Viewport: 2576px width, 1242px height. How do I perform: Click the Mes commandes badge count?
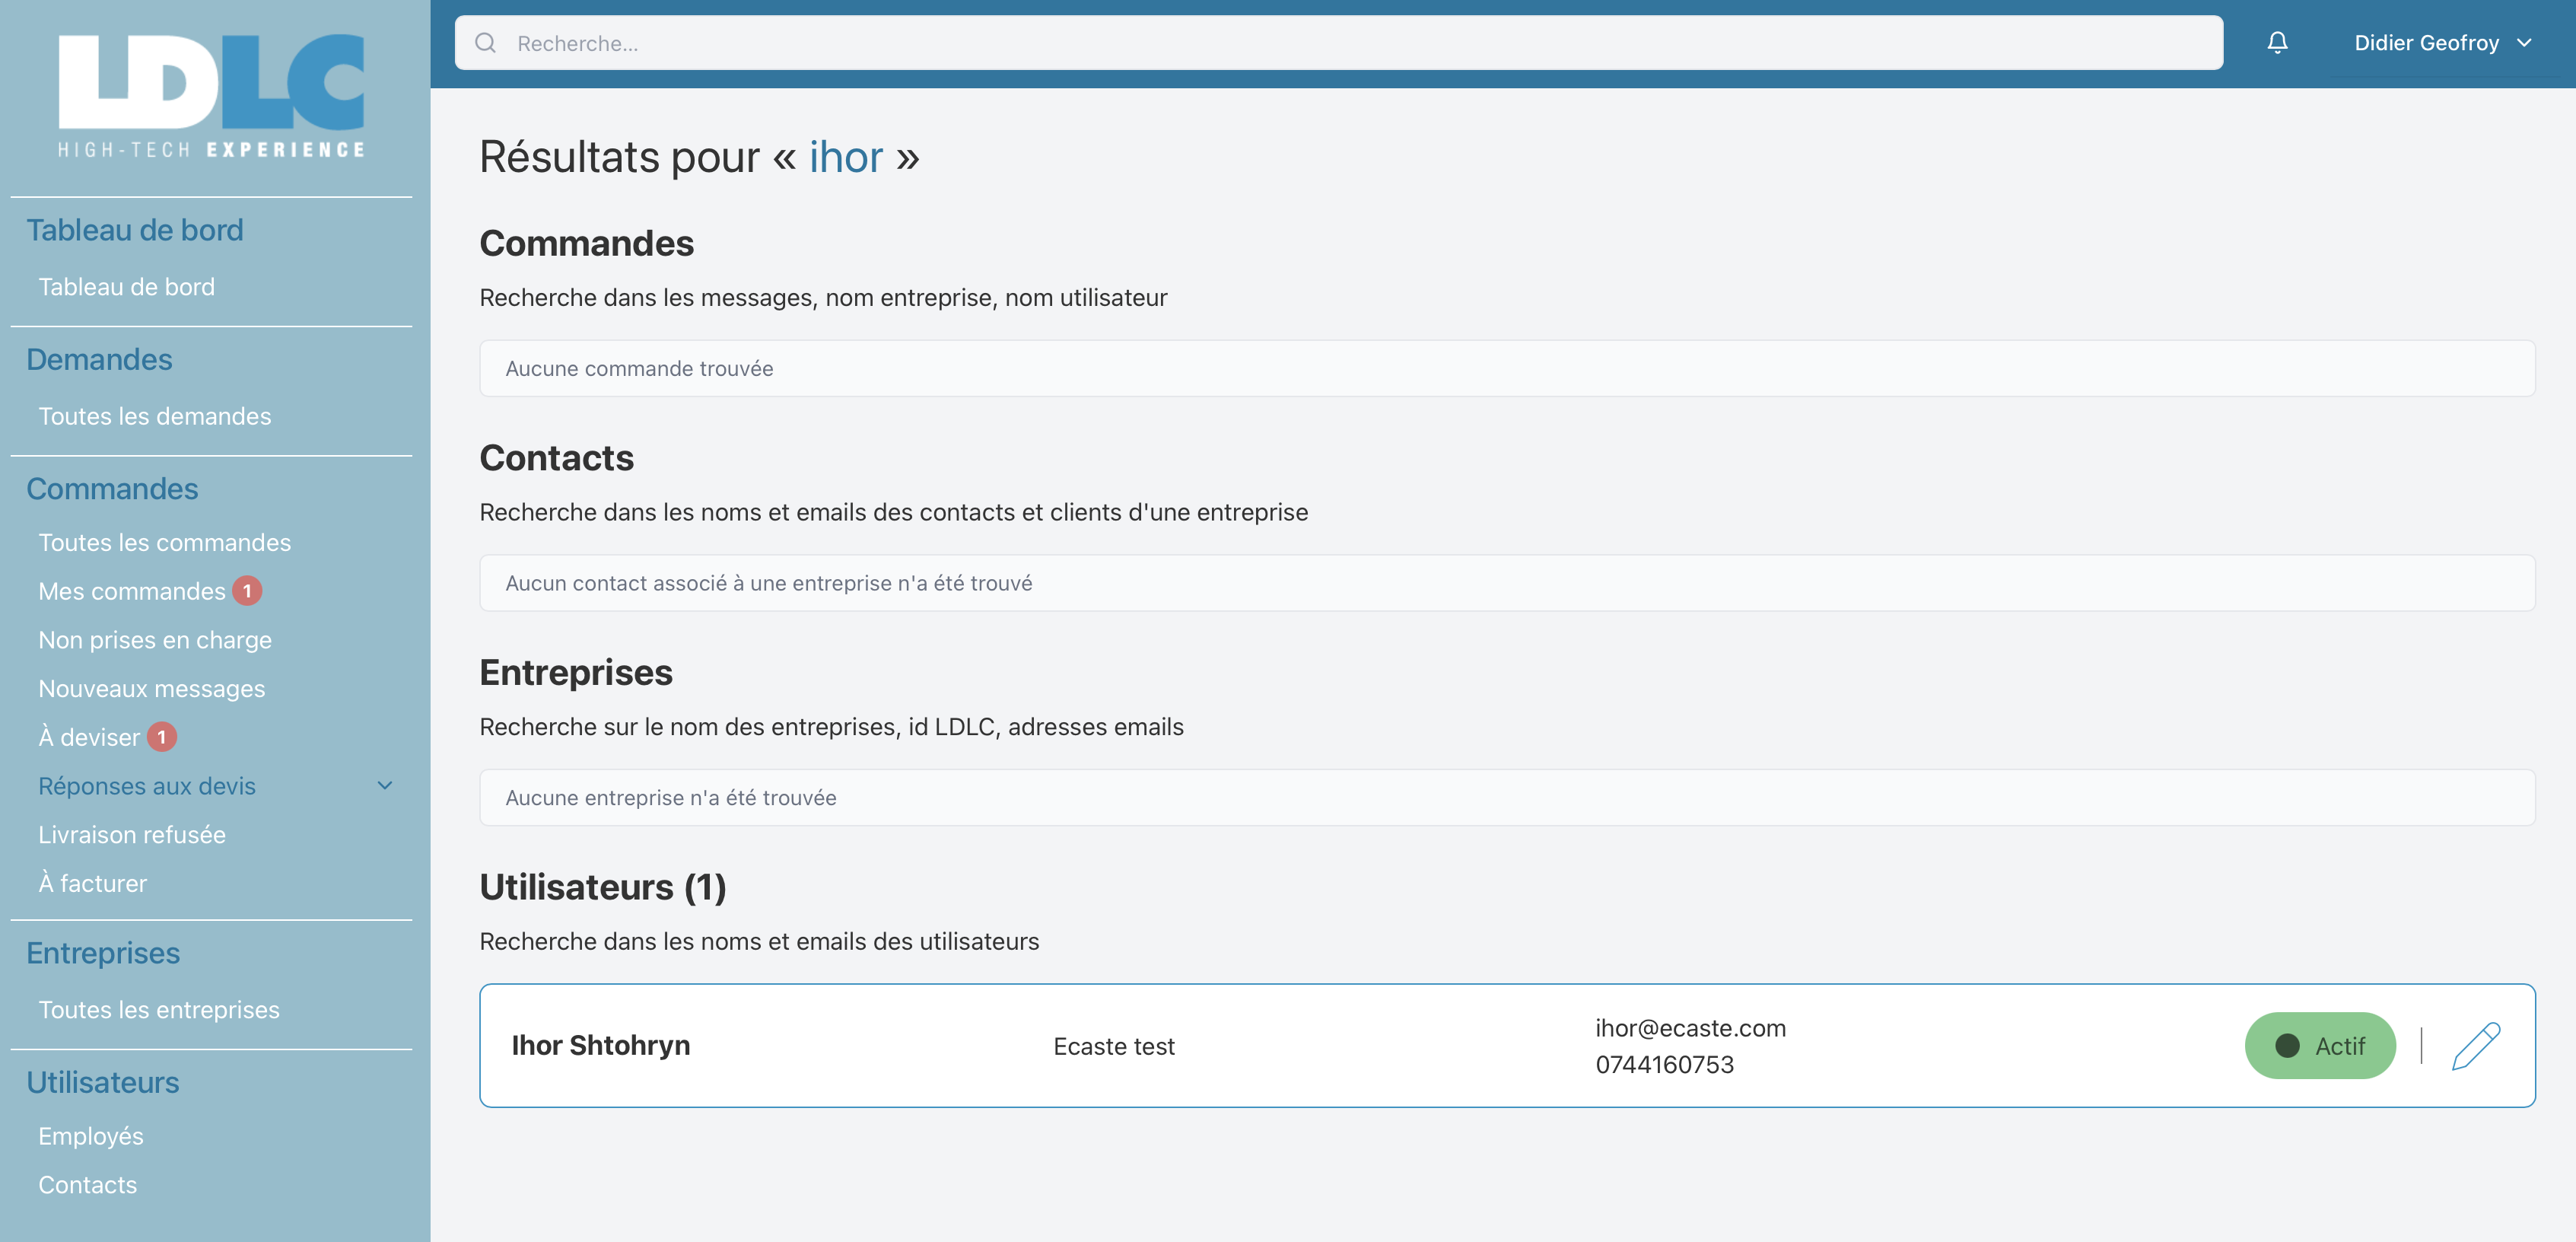pos(247,591)
